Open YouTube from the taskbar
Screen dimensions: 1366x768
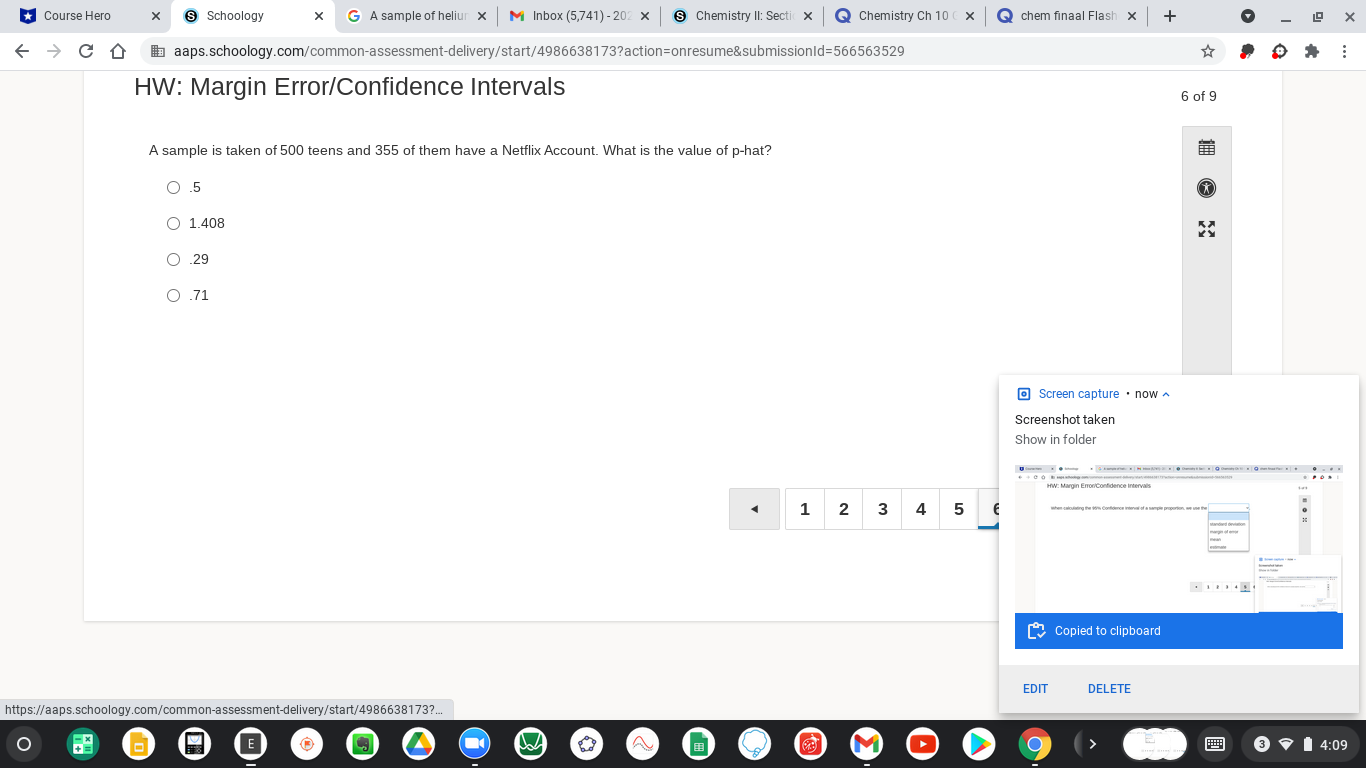tap(922, 744)
